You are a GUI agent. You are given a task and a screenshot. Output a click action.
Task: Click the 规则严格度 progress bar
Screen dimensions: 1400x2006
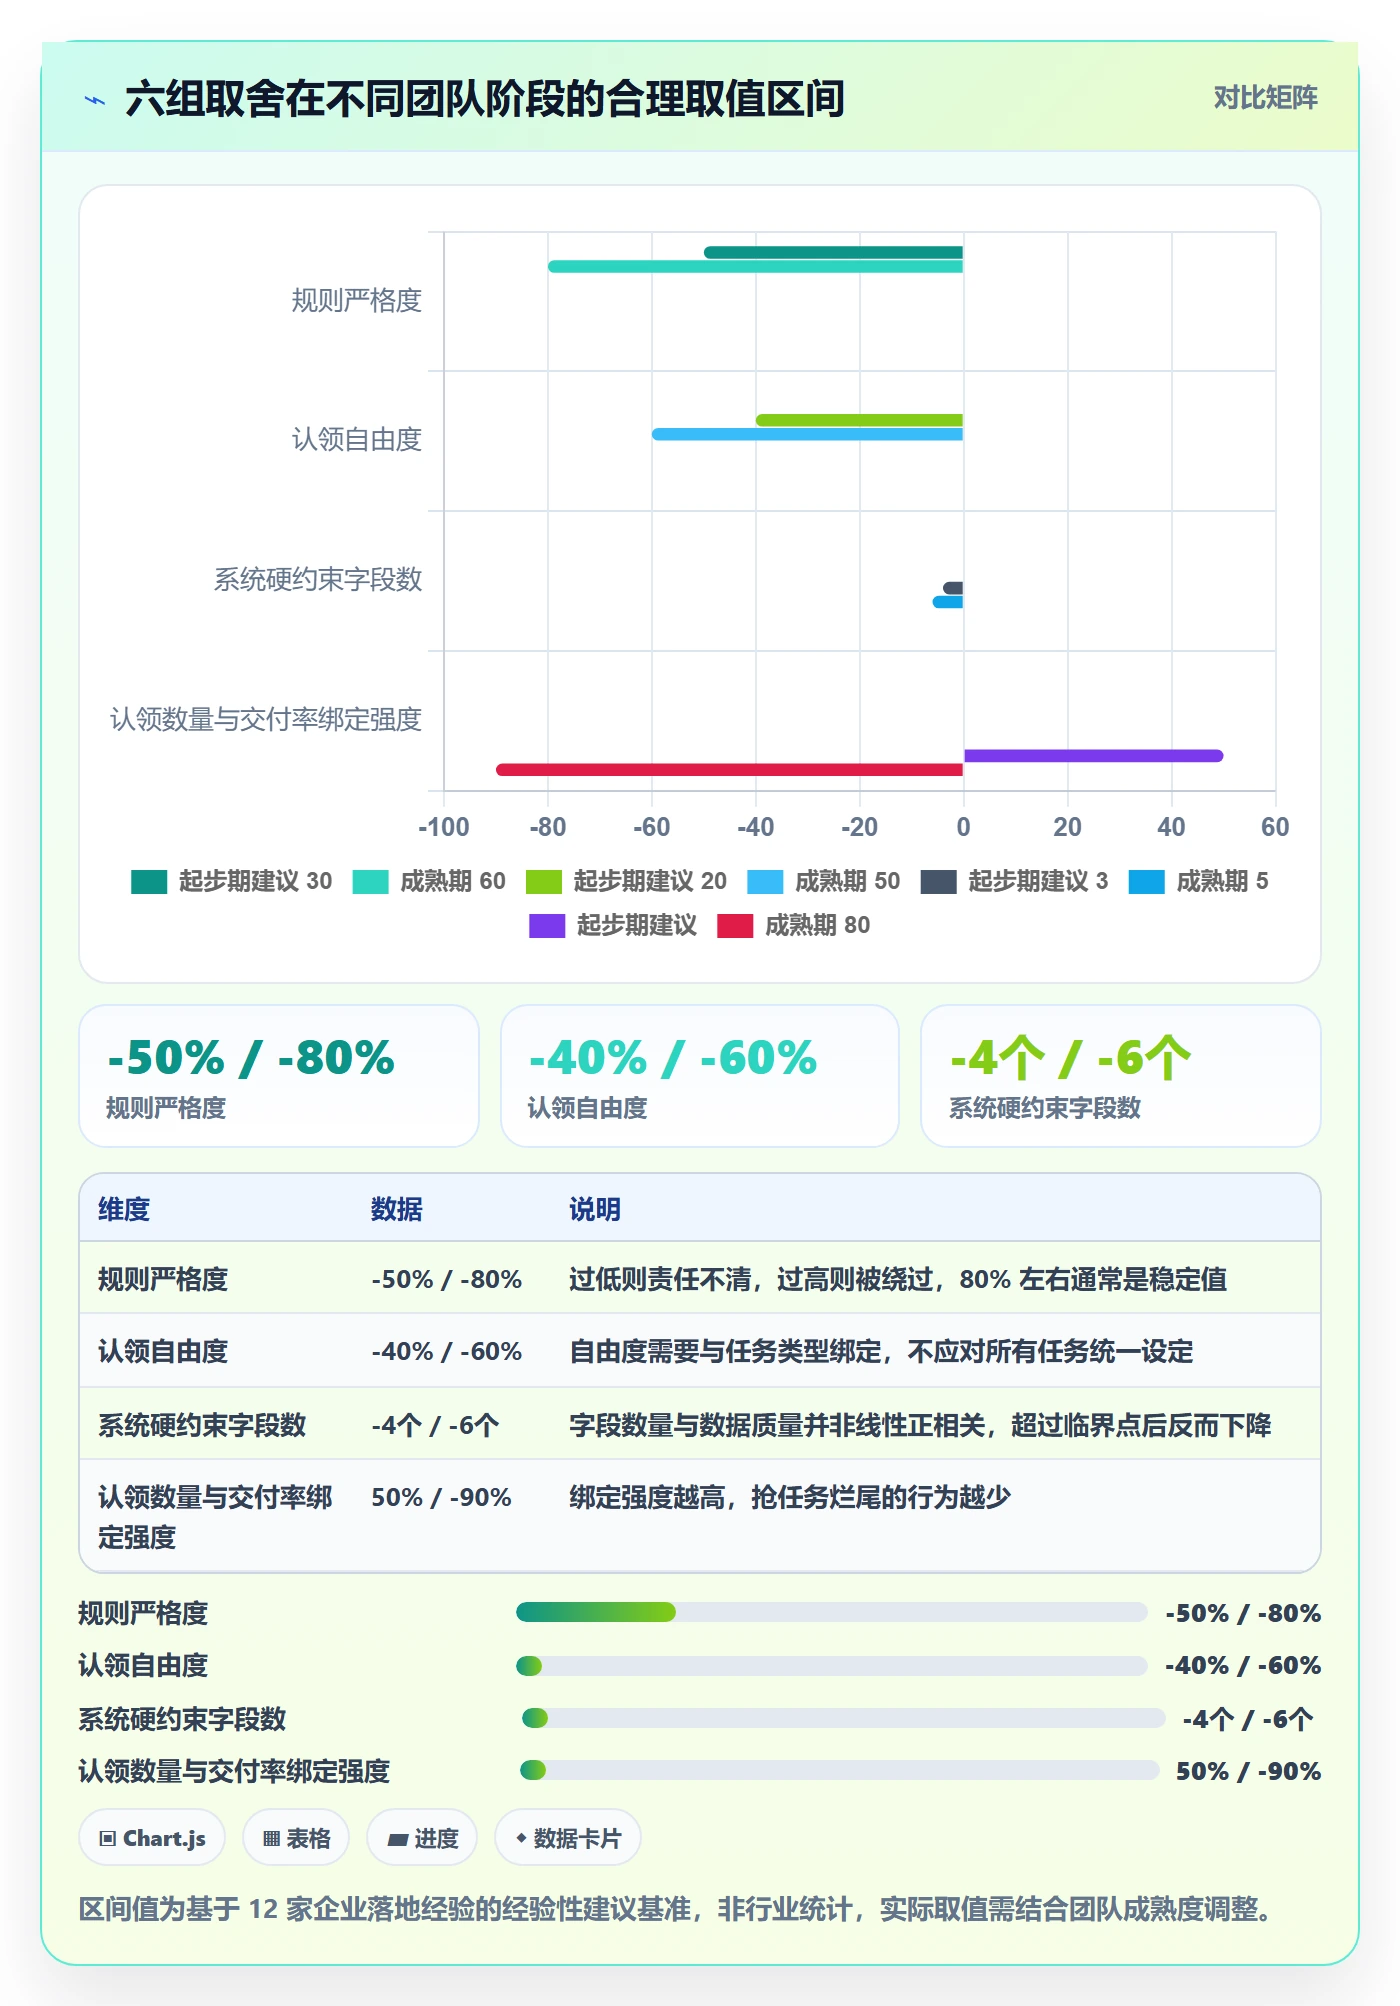coord(831,1612)
